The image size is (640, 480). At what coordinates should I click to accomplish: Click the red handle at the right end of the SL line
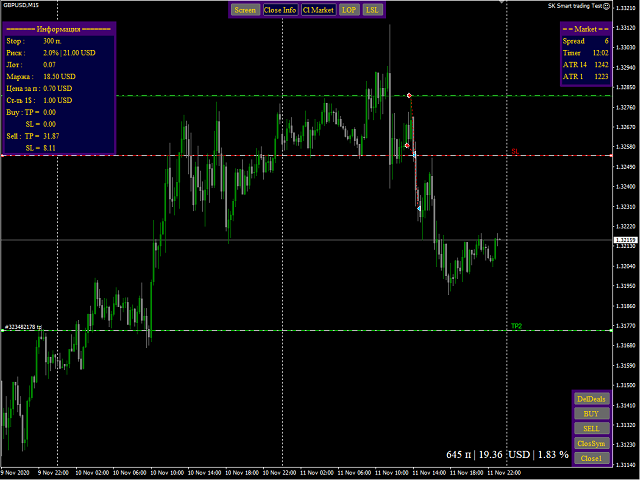coord(611,156)
